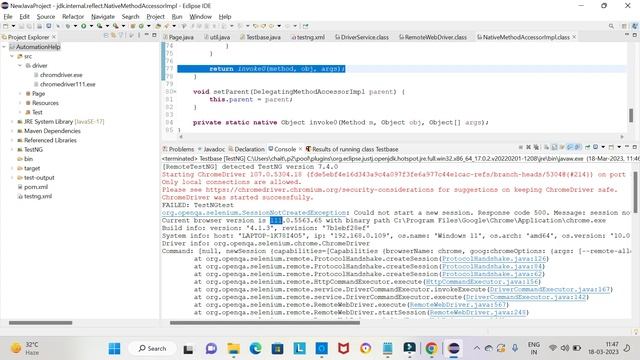Select pom.xml in Project Explorer

33,187
